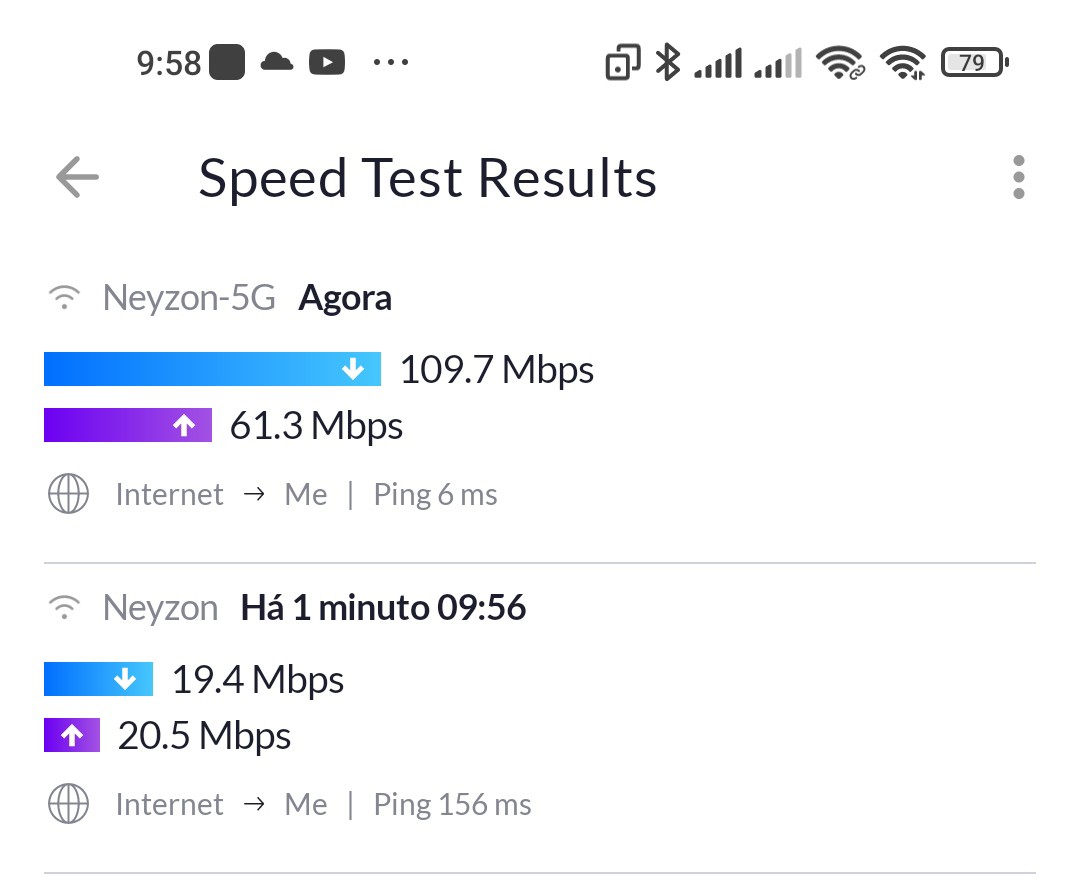
Task: Tap the back arrow icon
Action: pyautogui.click(x=77, y=178)
